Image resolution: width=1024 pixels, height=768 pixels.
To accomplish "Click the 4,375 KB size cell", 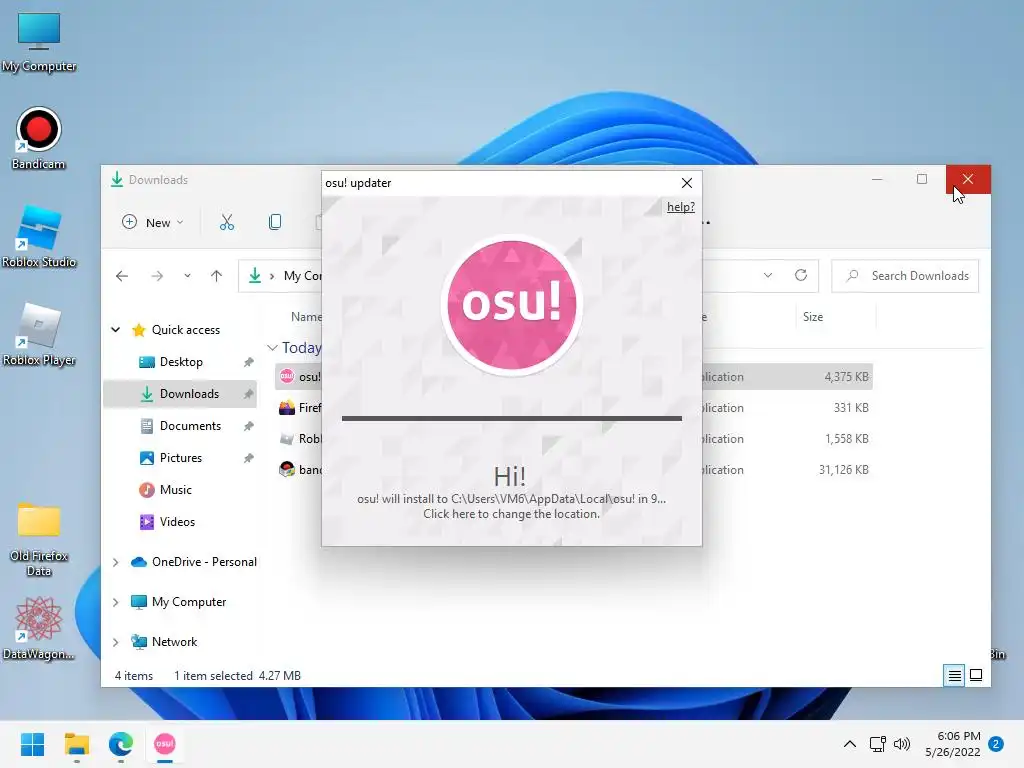I will (x=846, y=377).
